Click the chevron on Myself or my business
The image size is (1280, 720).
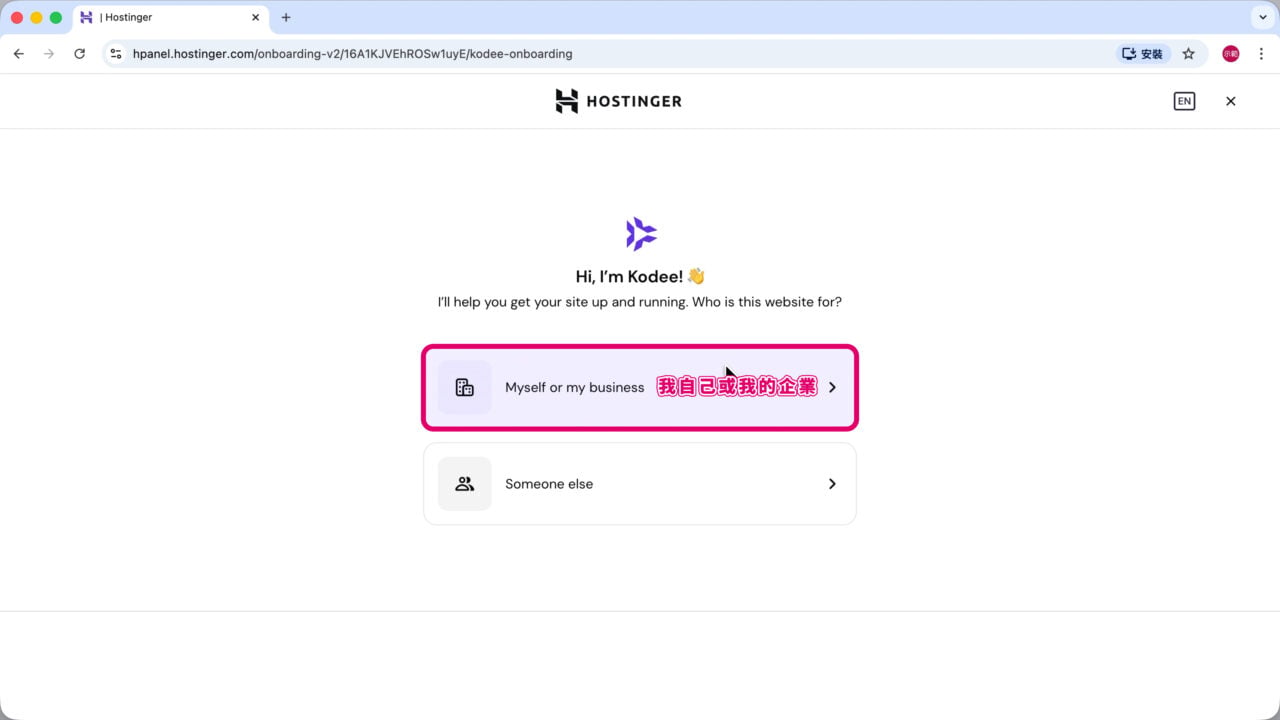point(832,388)
